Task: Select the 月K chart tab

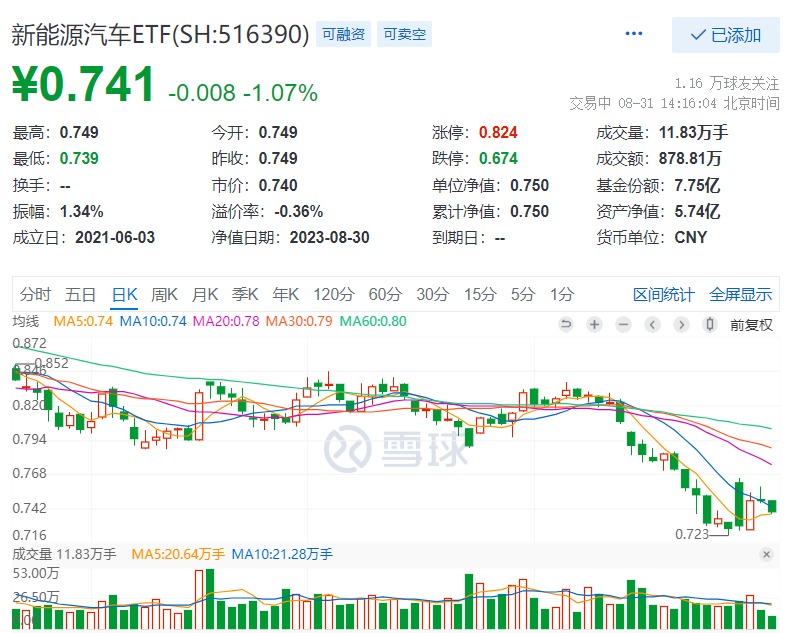Action: 205,294
